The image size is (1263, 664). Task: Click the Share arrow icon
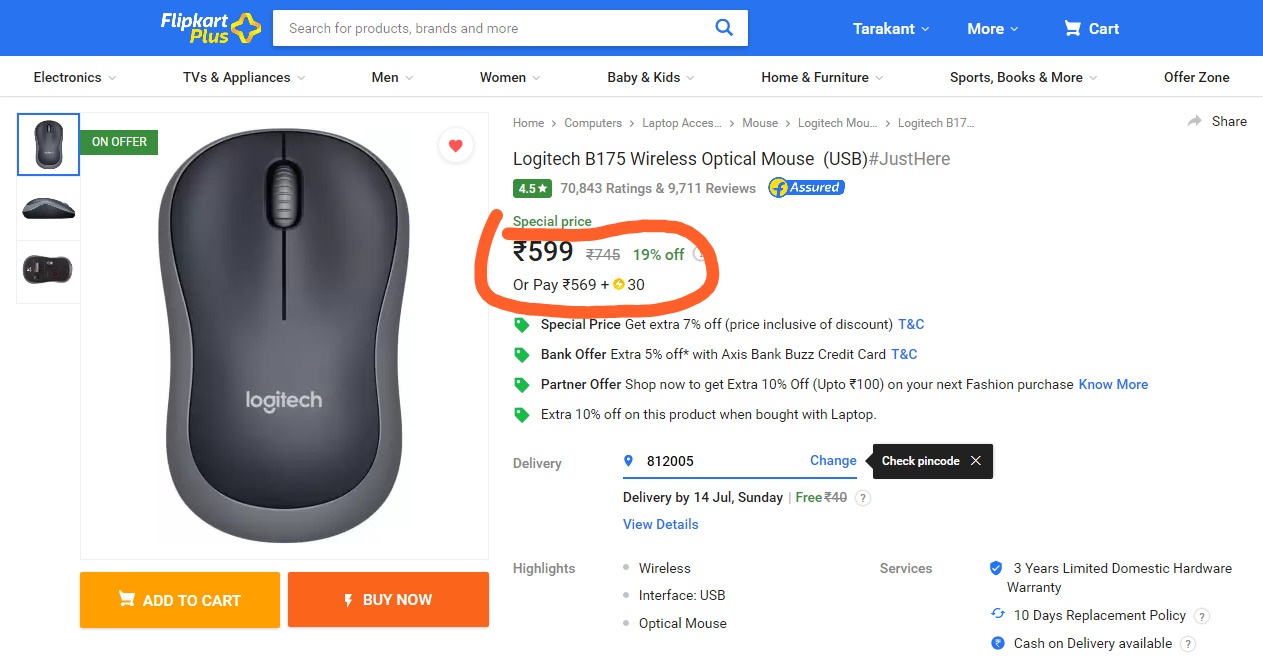tap(1194, 121)
